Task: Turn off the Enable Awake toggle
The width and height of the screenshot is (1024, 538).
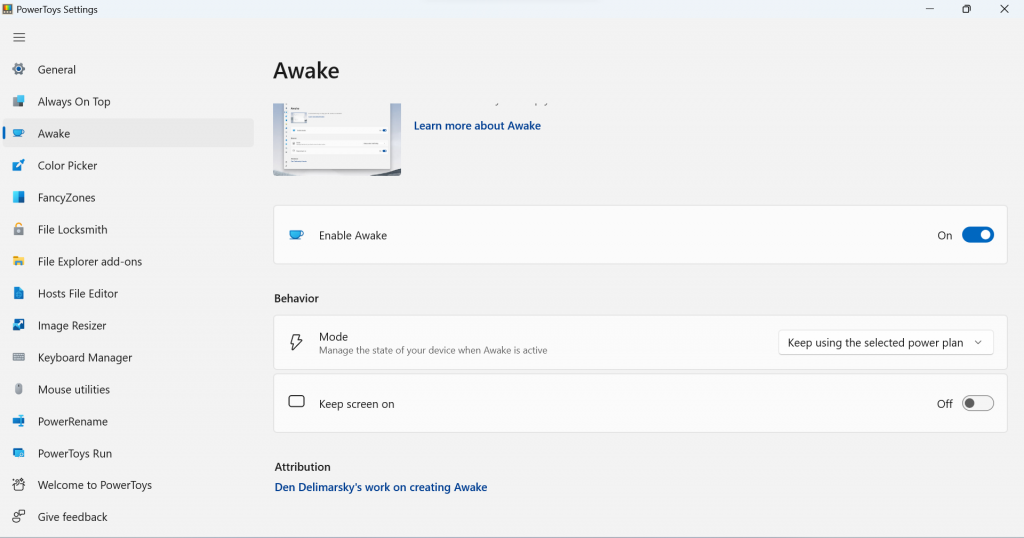Action: [978, 235]
